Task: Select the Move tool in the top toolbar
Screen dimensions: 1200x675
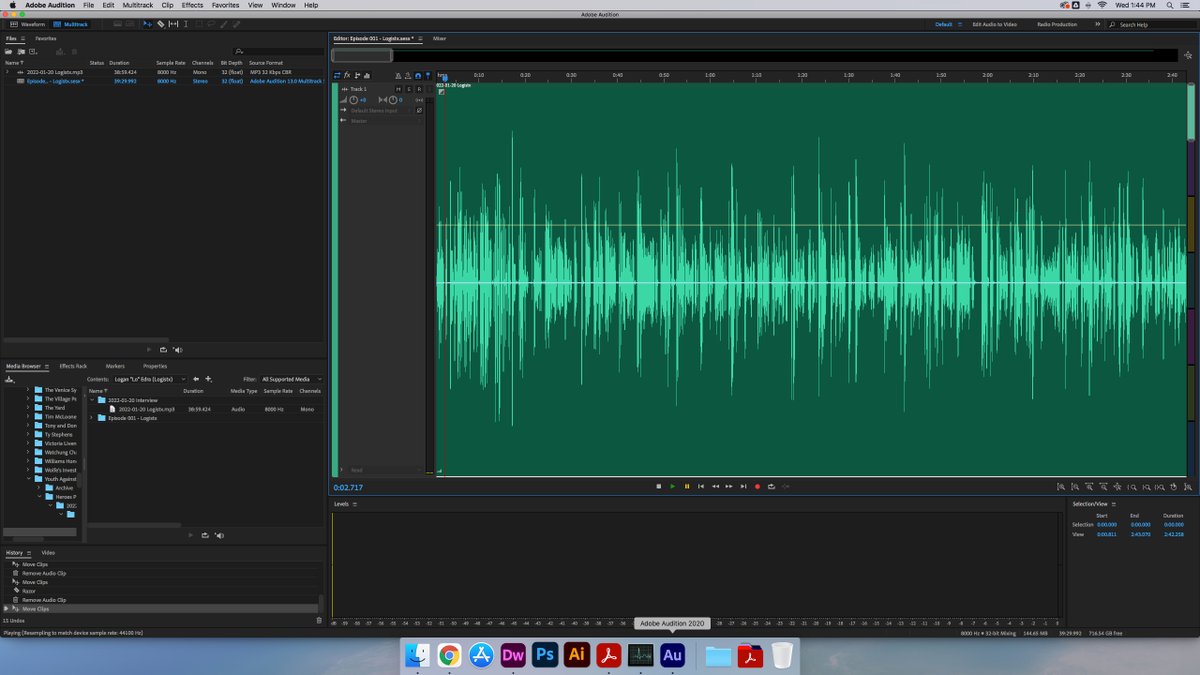Action: (147, 24)
